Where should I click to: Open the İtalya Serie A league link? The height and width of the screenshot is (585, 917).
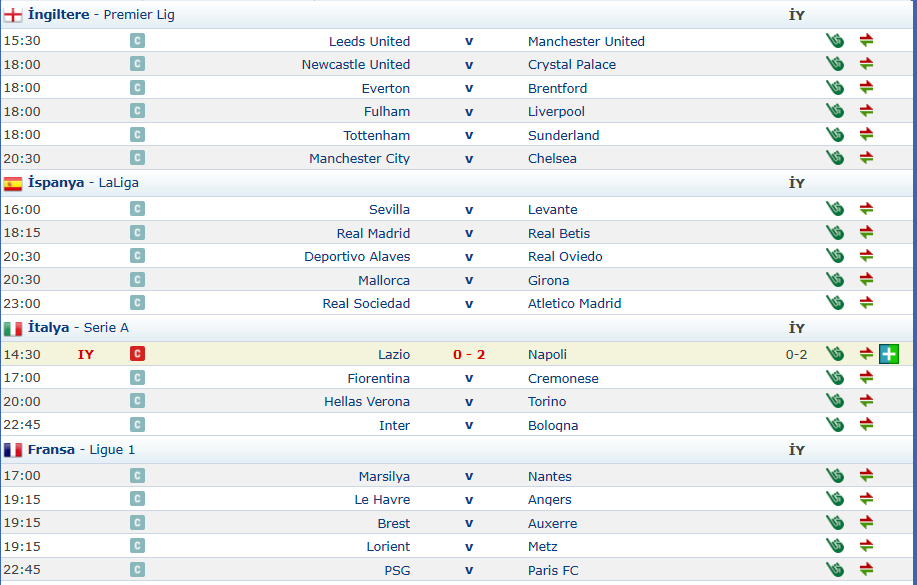[78, 328]
